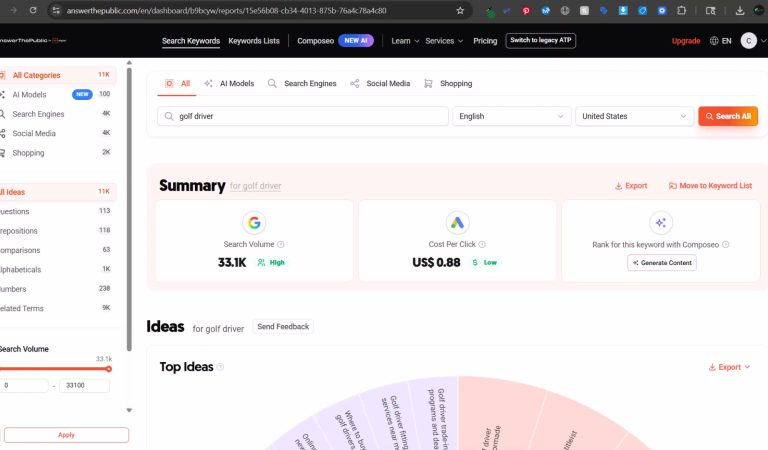The width and height of the screenshot is (768, 450).
Task: Show info icon next to Top Ideas
Action: click(220, 367)
